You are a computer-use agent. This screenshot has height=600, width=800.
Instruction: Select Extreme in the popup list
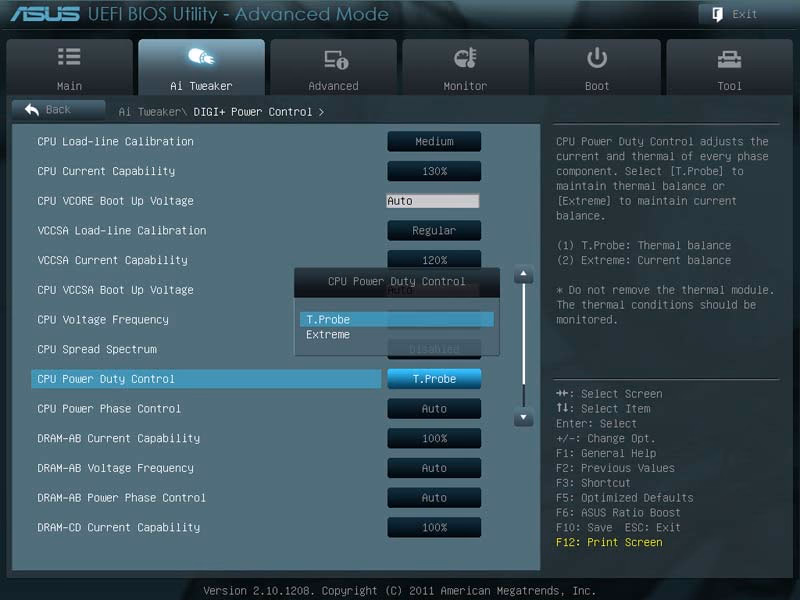tap(396, 335)
